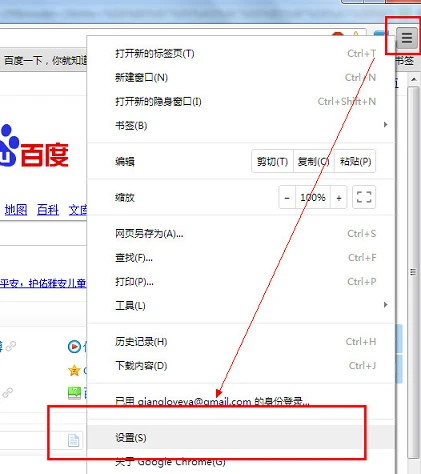Click the page scrollbar up arrow

414,79
